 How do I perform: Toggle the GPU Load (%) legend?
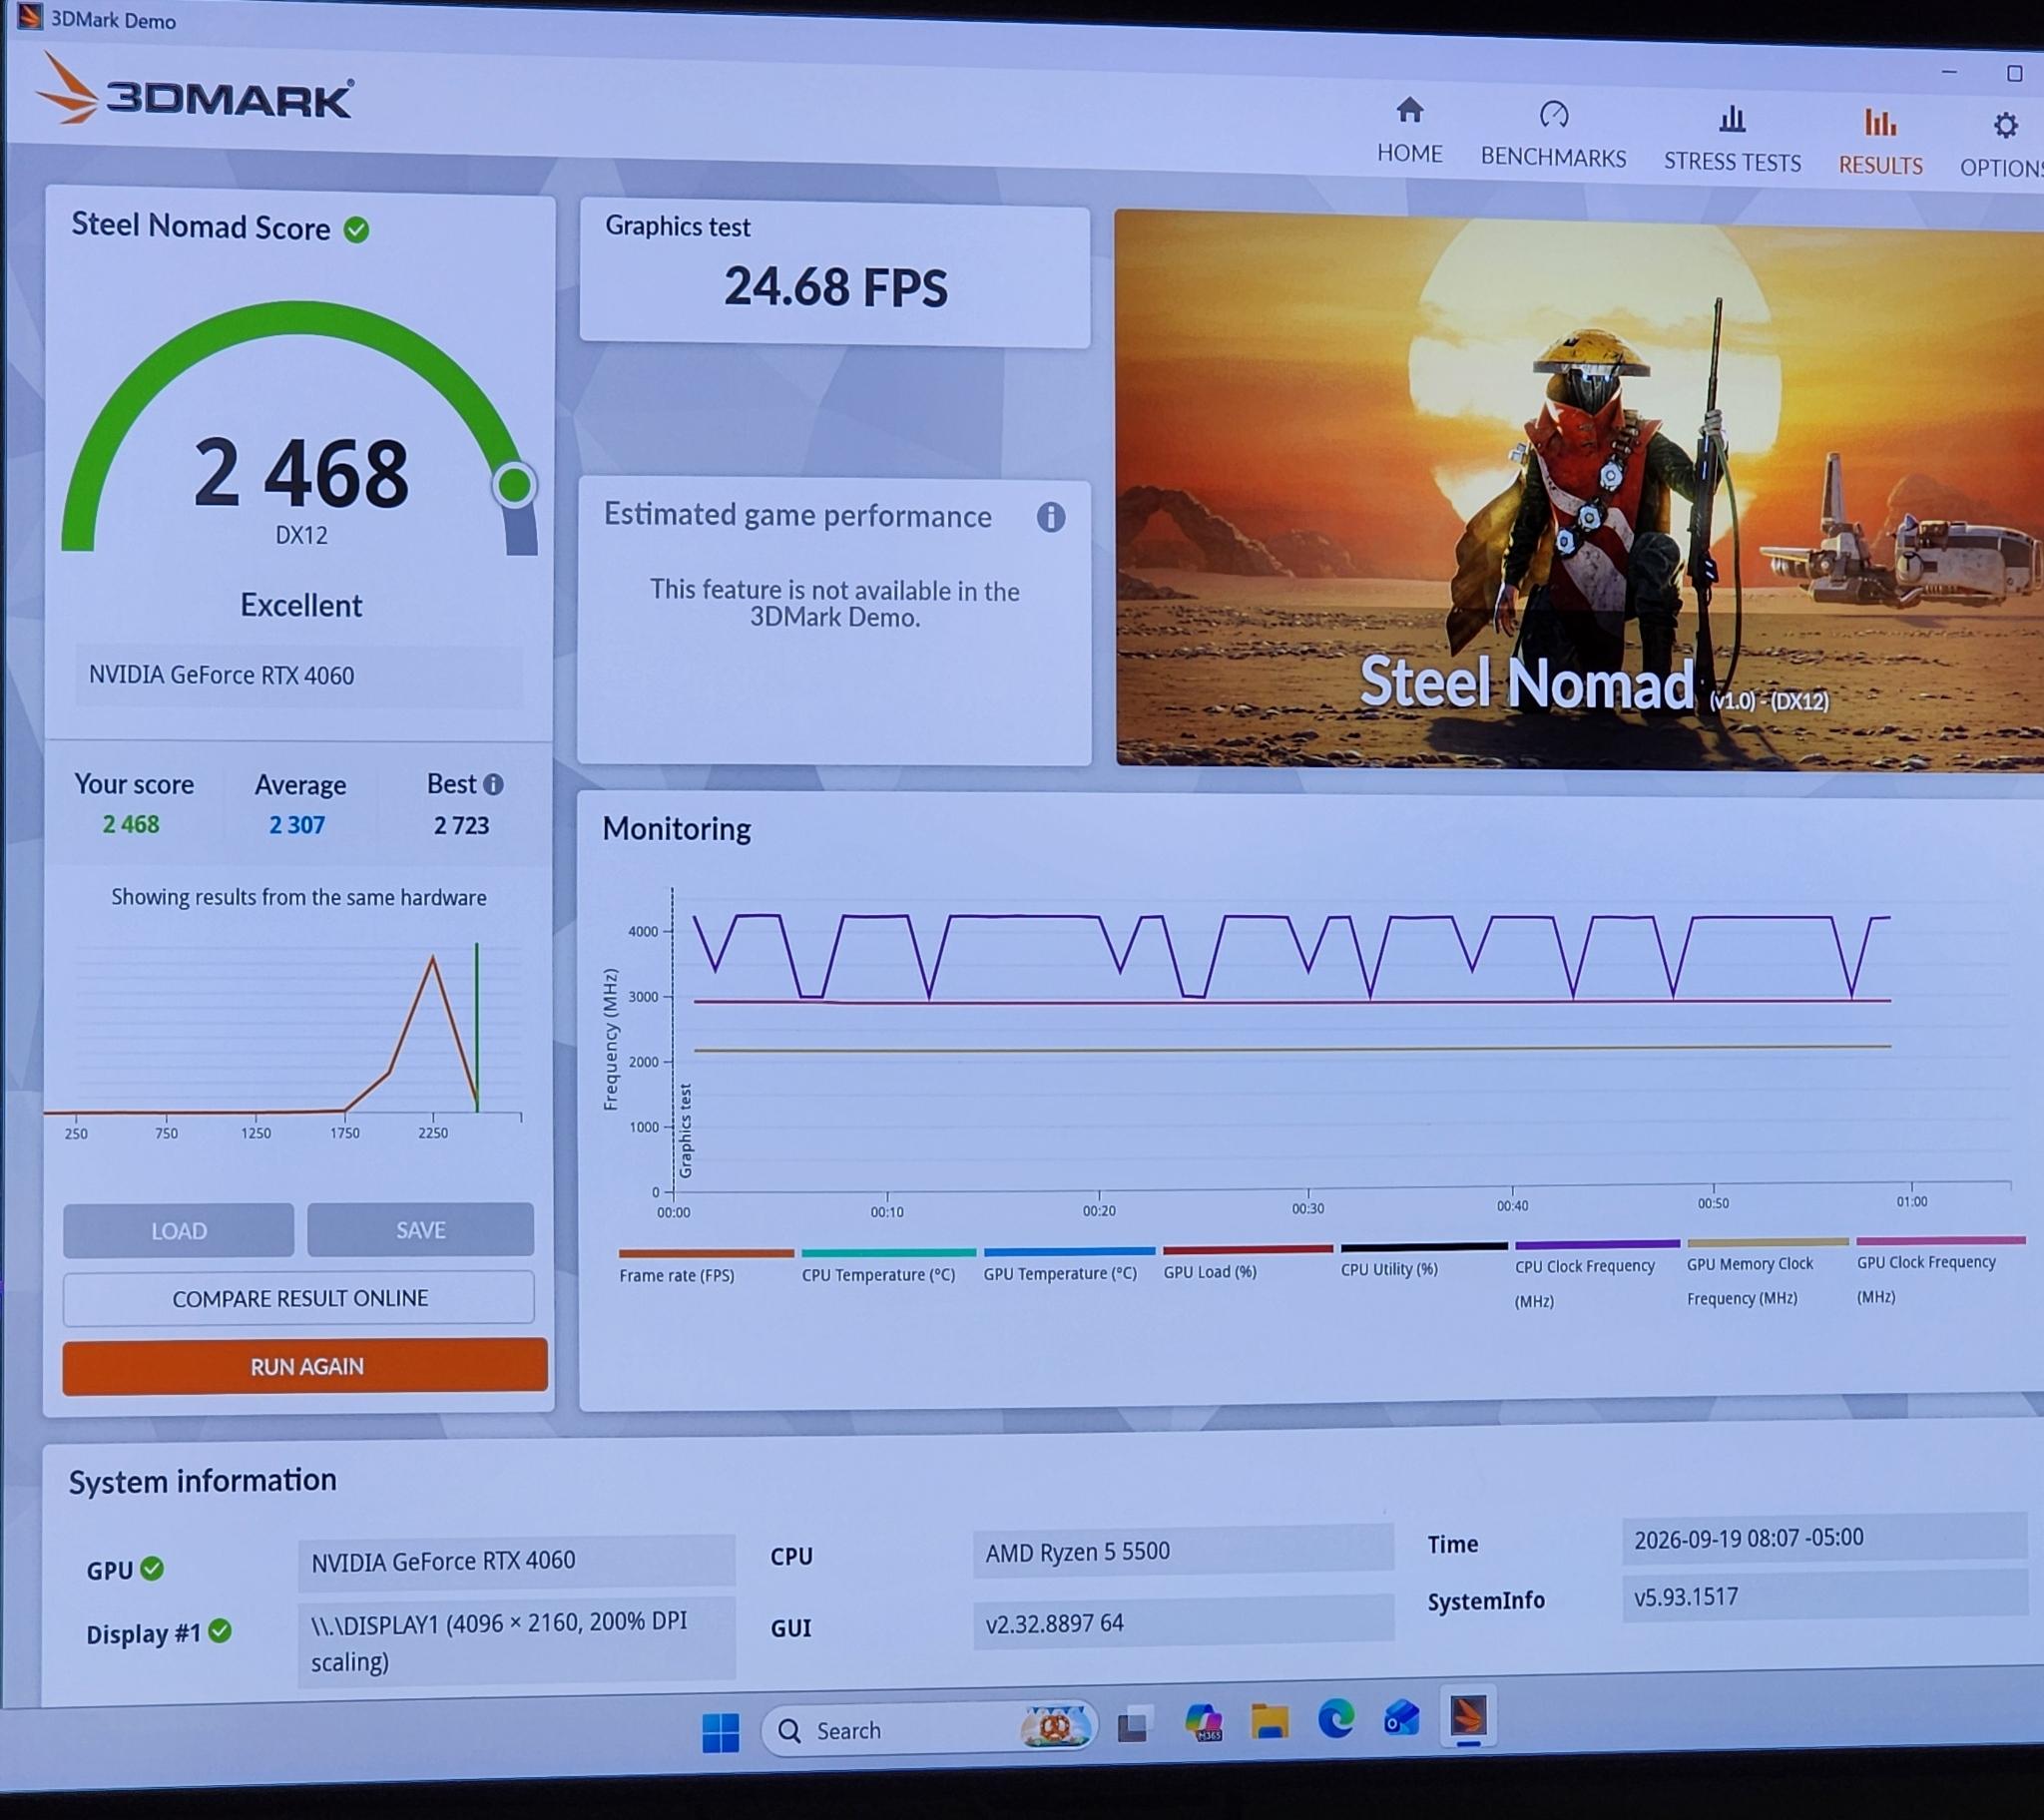[x=1247, y=1262]
